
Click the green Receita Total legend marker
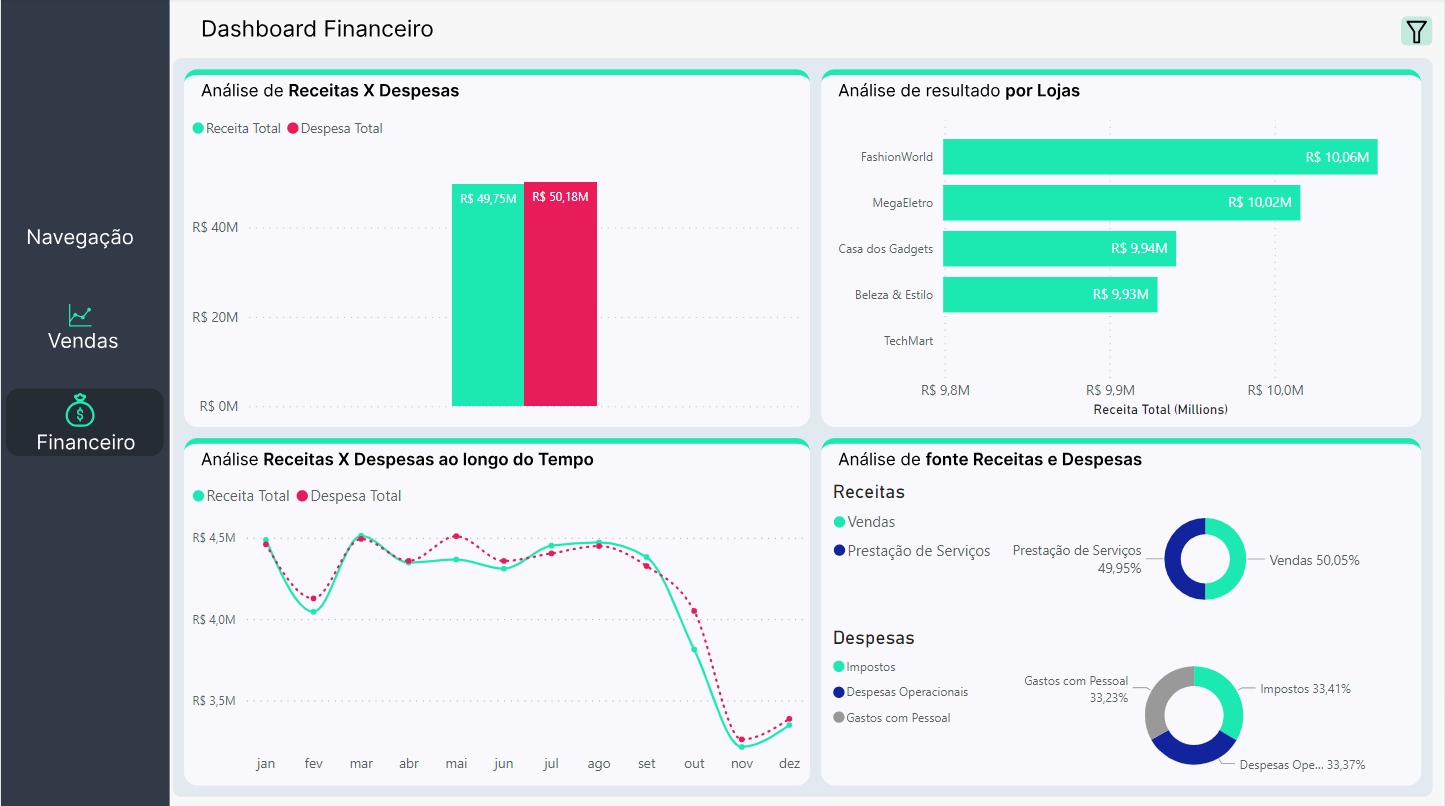tap(198, 128)
